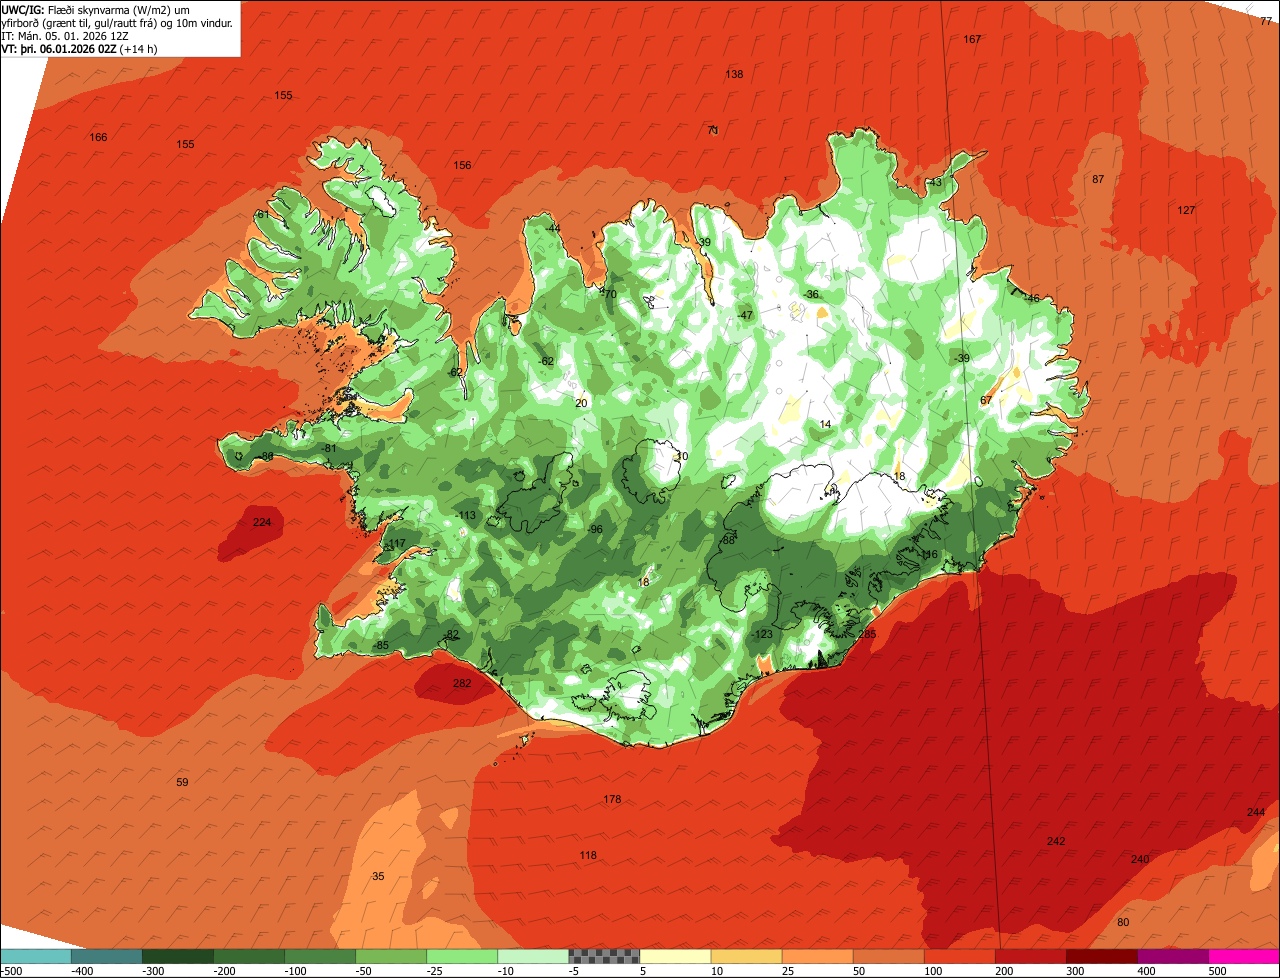Click the map value -85 on the Reykjanes peninsula
The width and height of the screenshot is (1280, 978).
(381, 646)
